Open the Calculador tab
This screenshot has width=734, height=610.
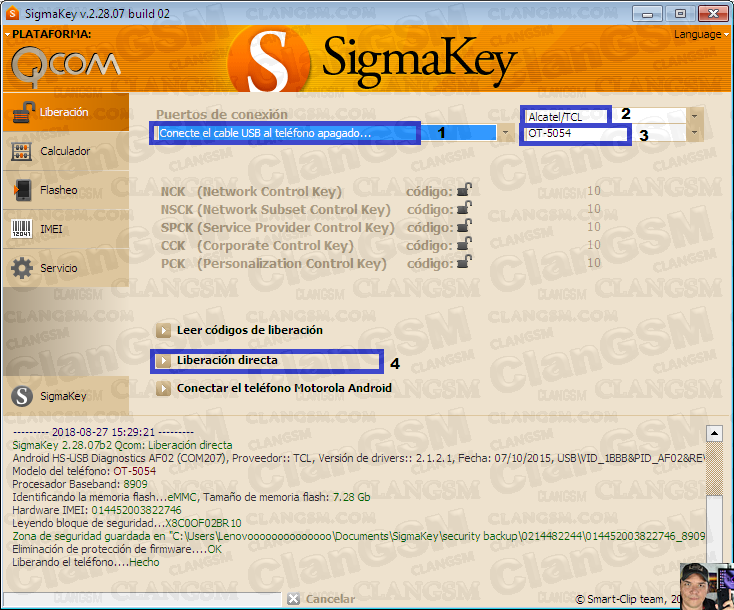[66, 151]
